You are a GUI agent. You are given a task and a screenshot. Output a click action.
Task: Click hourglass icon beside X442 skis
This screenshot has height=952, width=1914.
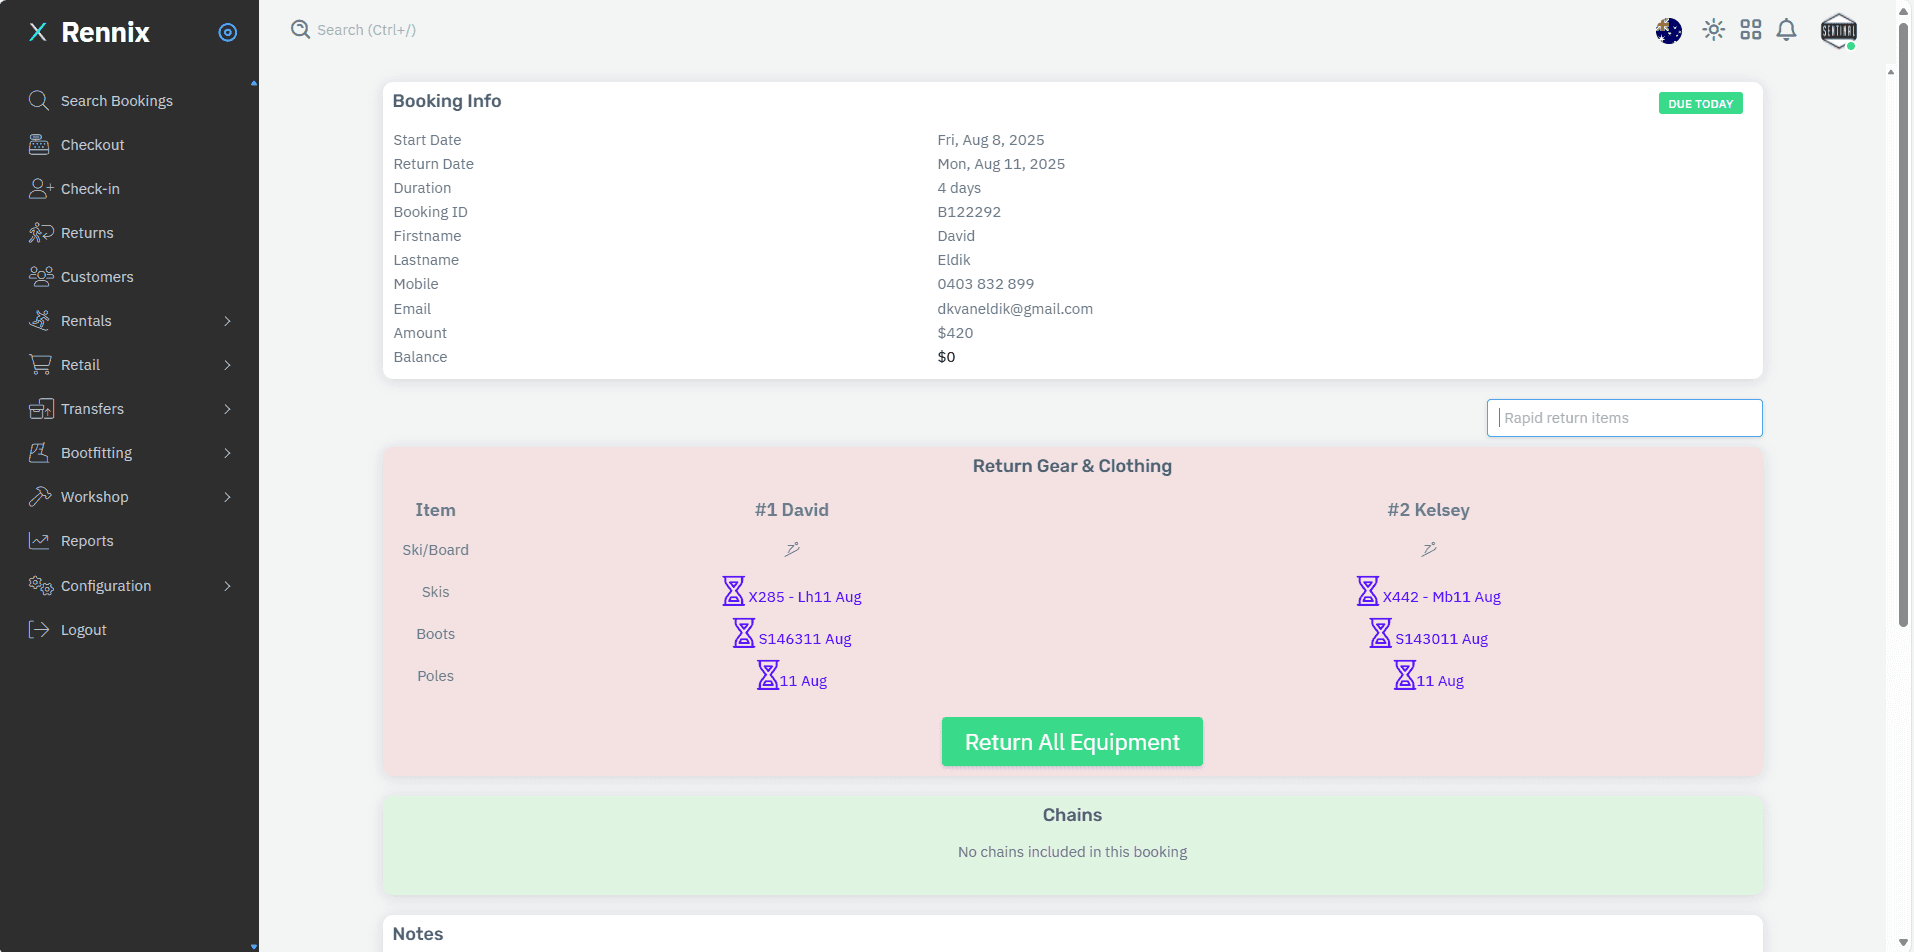(x=1368, y=591)
